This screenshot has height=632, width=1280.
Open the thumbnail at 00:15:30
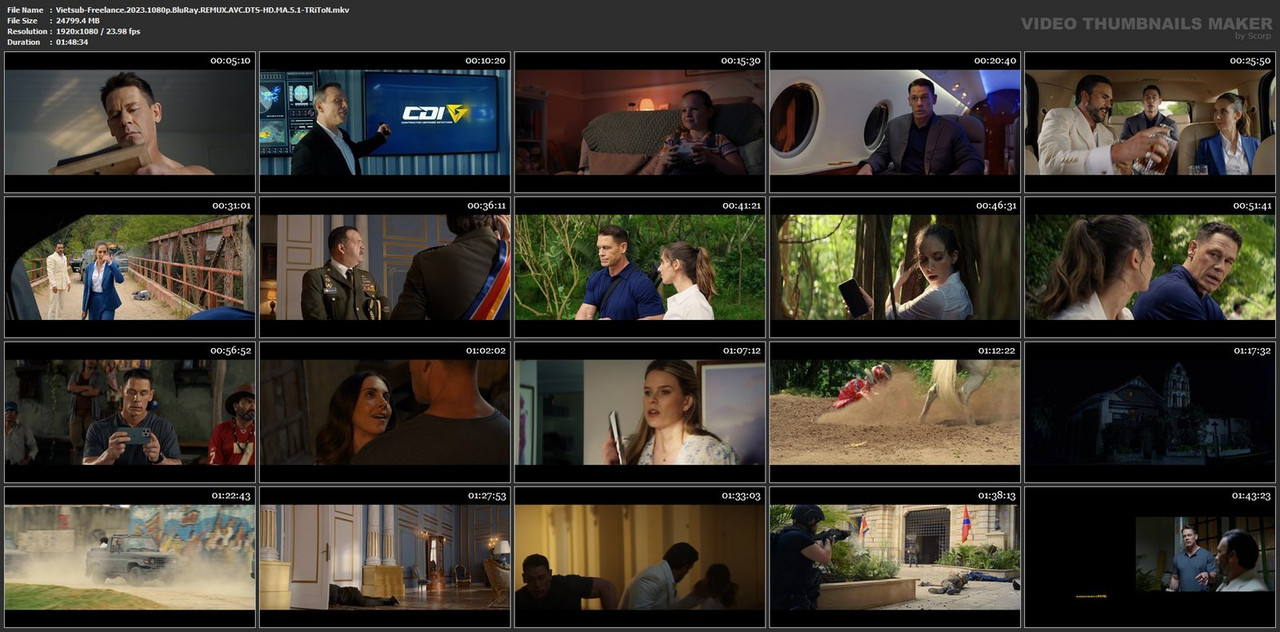pos(640,122)
